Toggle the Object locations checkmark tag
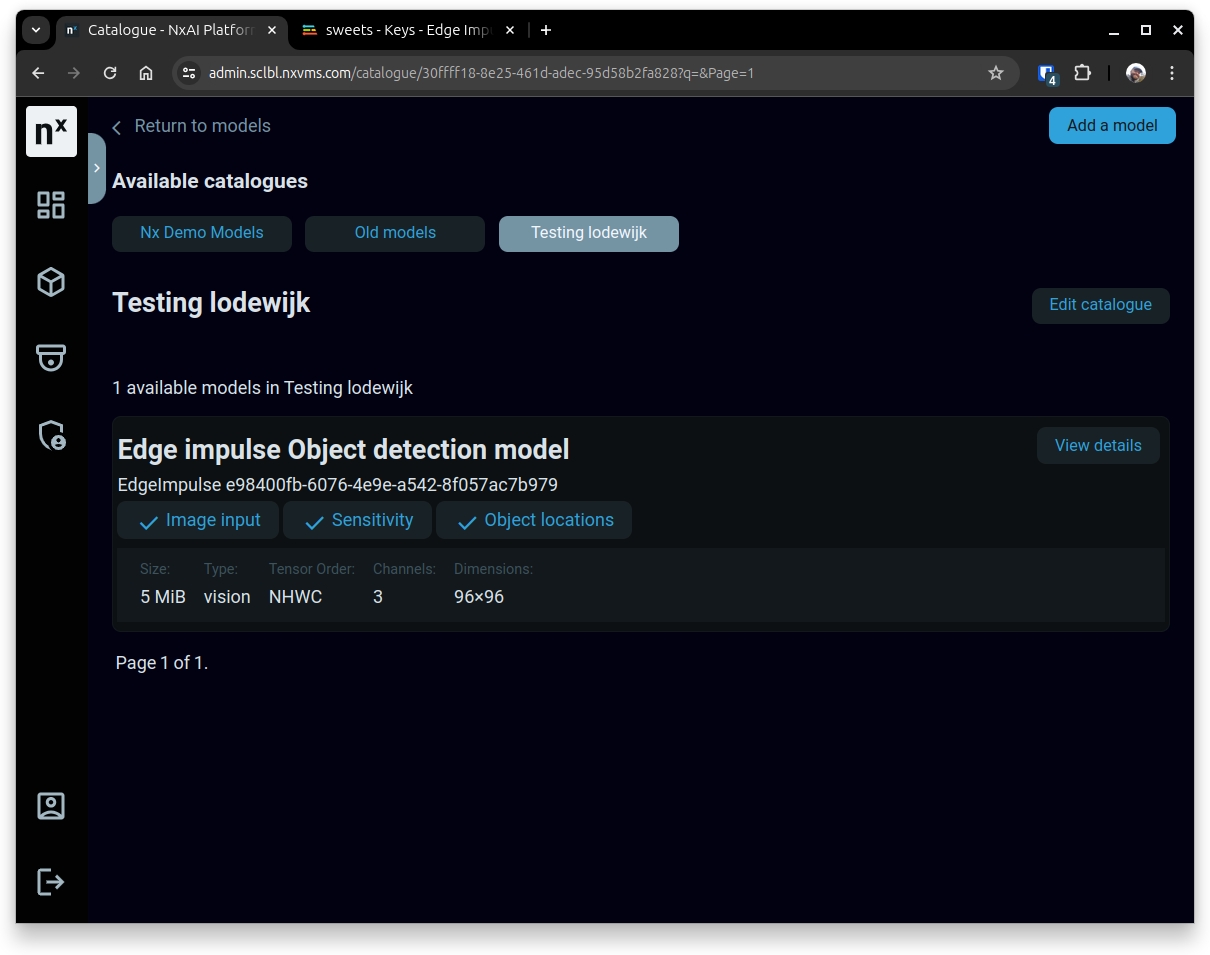The height and width of the screenshot is (955, 1210). [534, 520]
